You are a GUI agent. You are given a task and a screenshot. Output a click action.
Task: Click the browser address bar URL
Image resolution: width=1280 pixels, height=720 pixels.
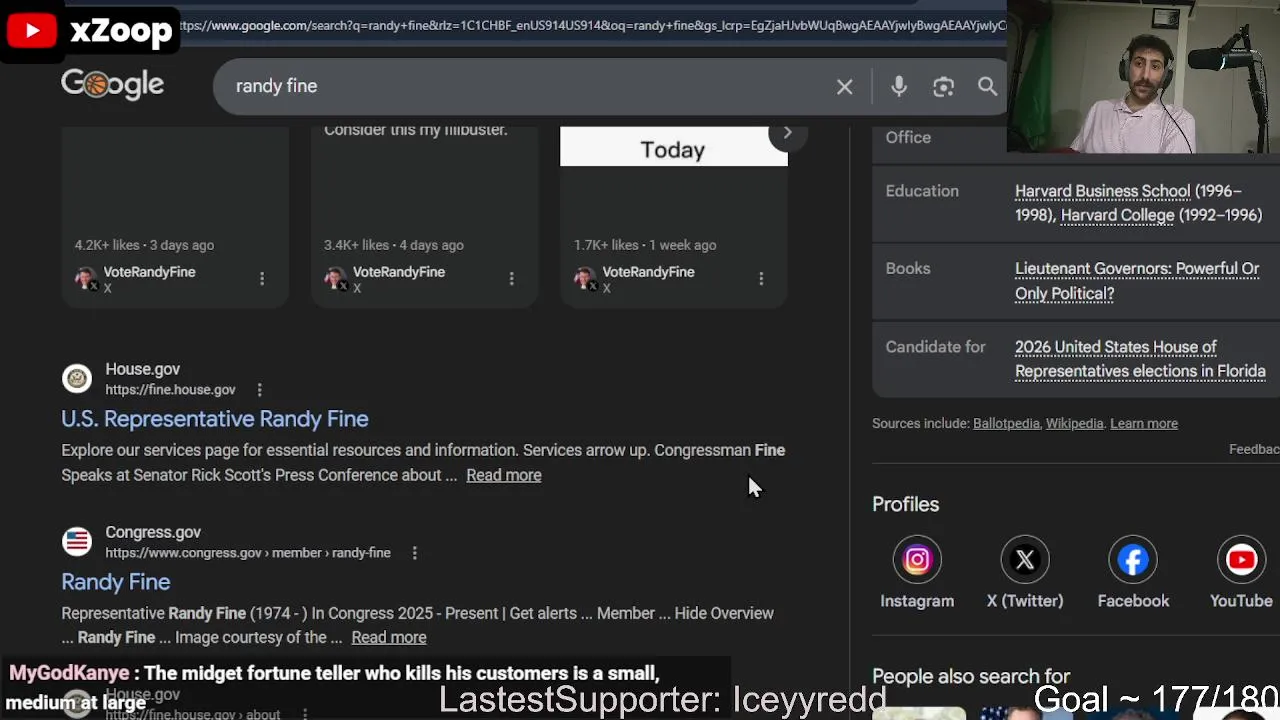pos(592,25)
